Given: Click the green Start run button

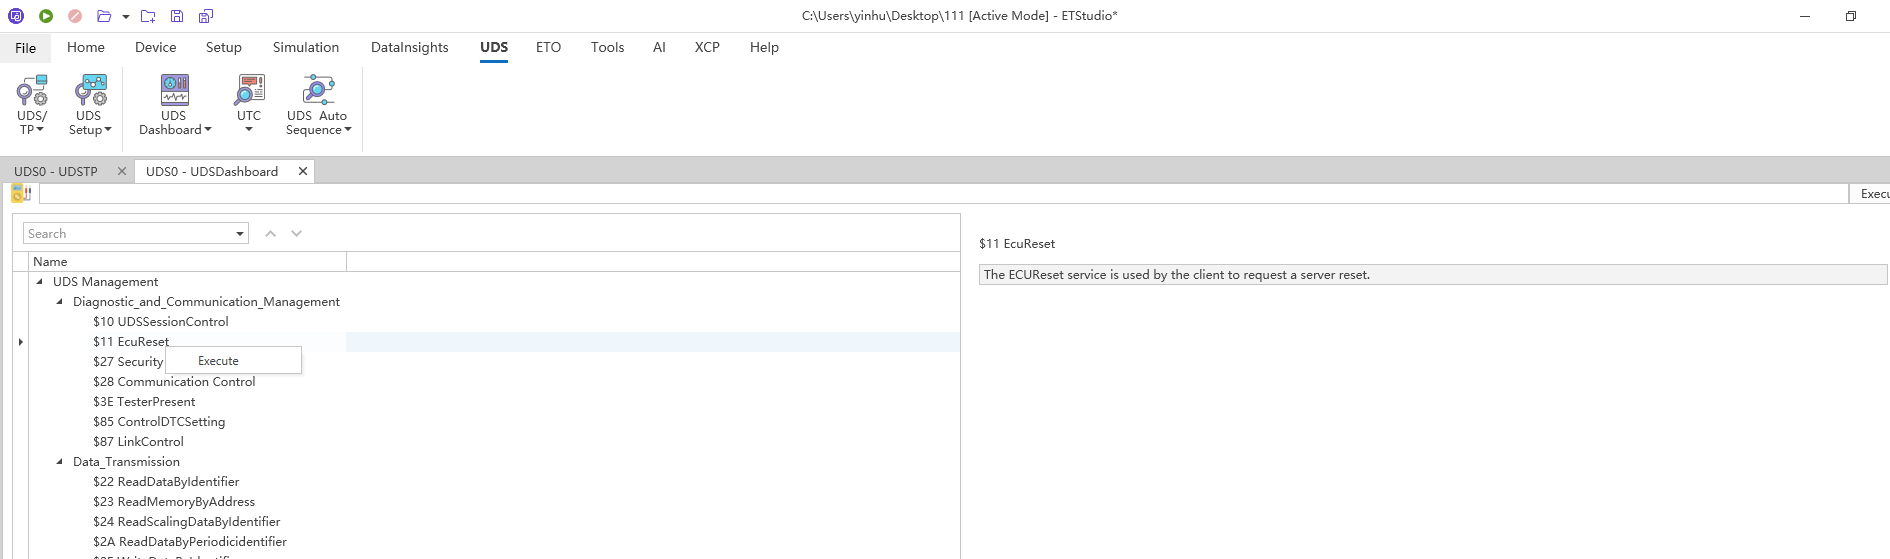Looking at the screenshot, I should (46, 16).
